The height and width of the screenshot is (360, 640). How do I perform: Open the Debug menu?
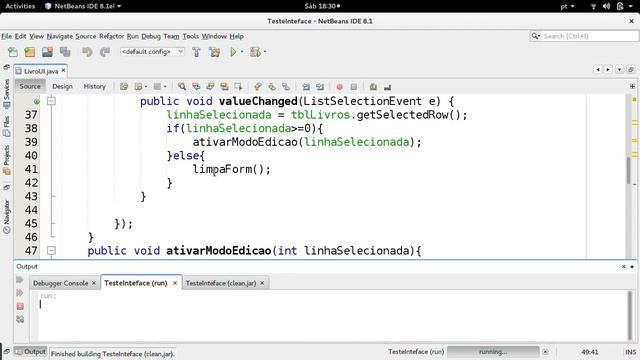point(151,36)
